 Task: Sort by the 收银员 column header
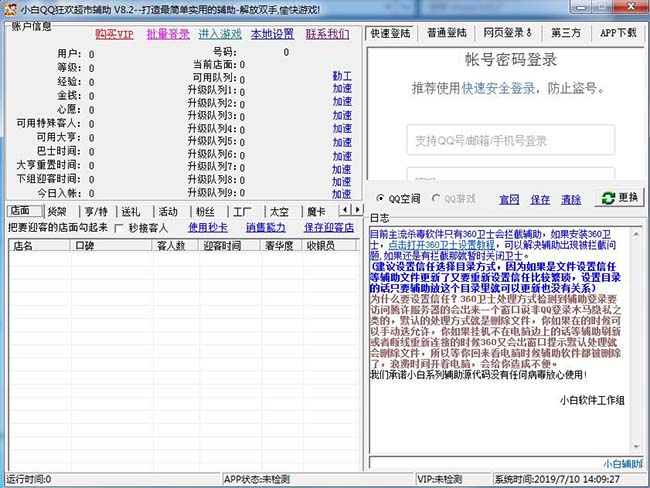point(329,245)
